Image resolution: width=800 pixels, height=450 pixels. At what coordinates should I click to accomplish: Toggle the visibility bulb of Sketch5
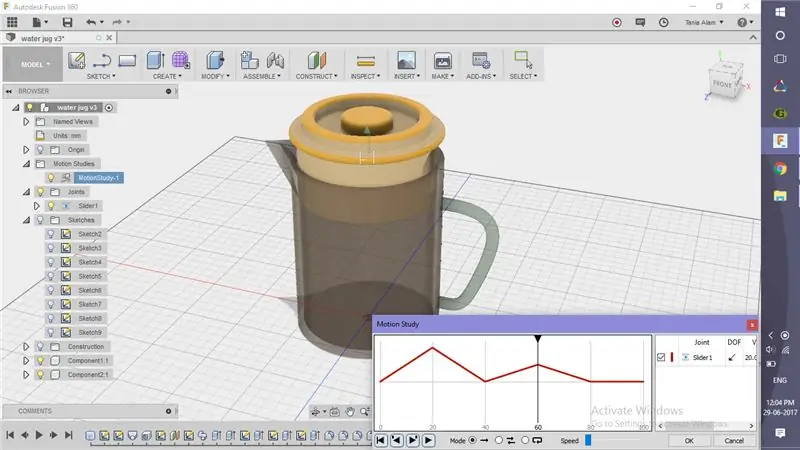[x=51, y=276]
